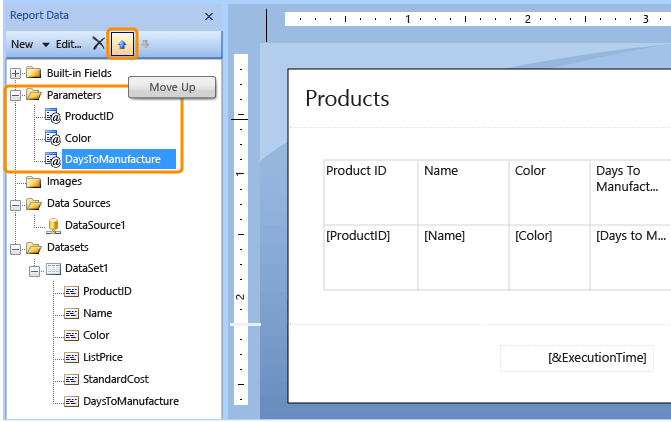Click the DataSource1 database icon
Image resolution: width=671 pixels, height=422 pixels.
(53, 226)
